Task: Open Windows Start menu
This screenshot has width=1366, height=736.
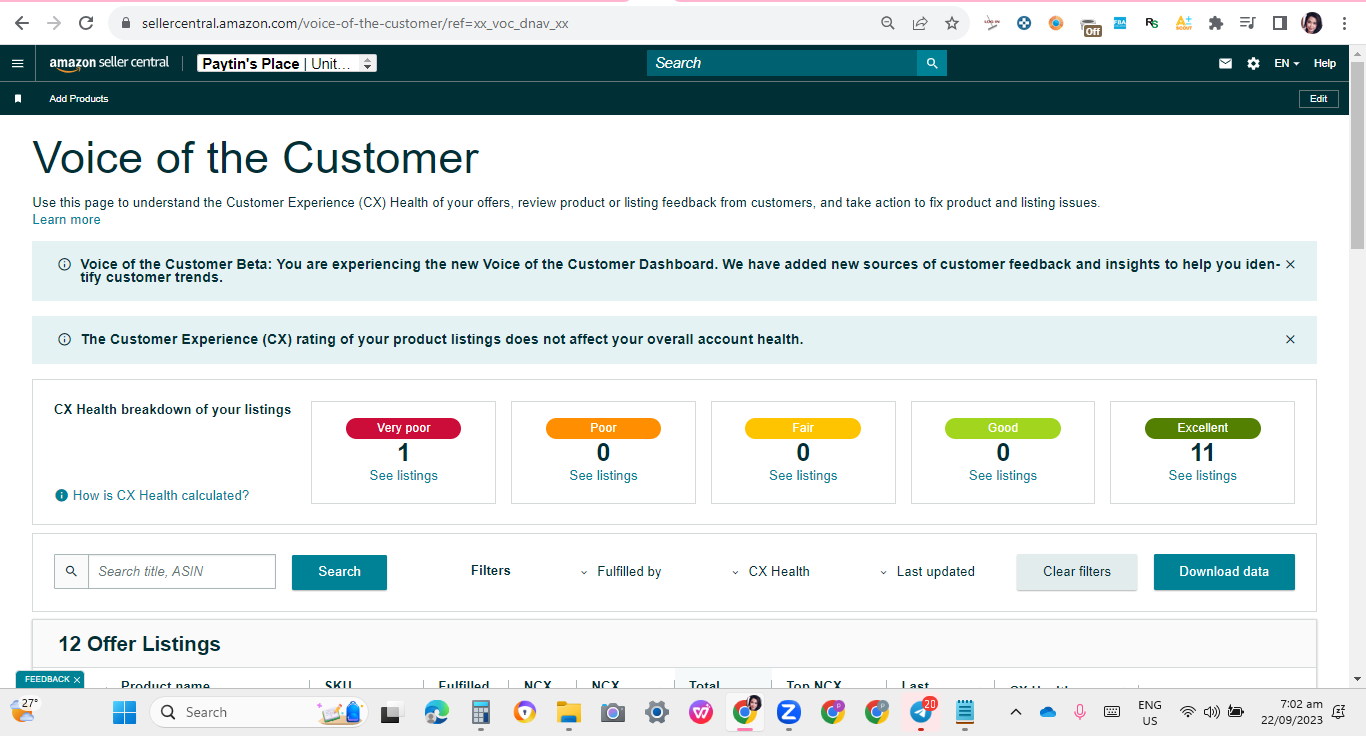Action: pyautogui.click(x=124, y=712)
